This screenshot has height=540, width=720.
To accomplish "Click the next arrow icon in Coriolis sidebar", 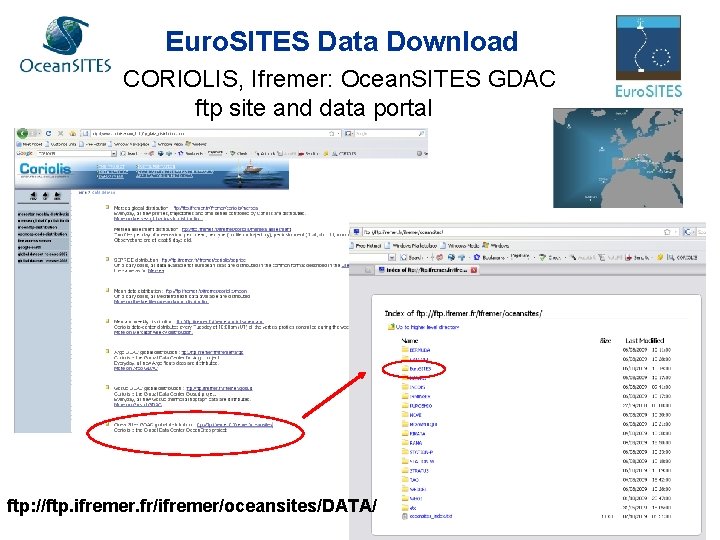I will (x=57, y=197).
